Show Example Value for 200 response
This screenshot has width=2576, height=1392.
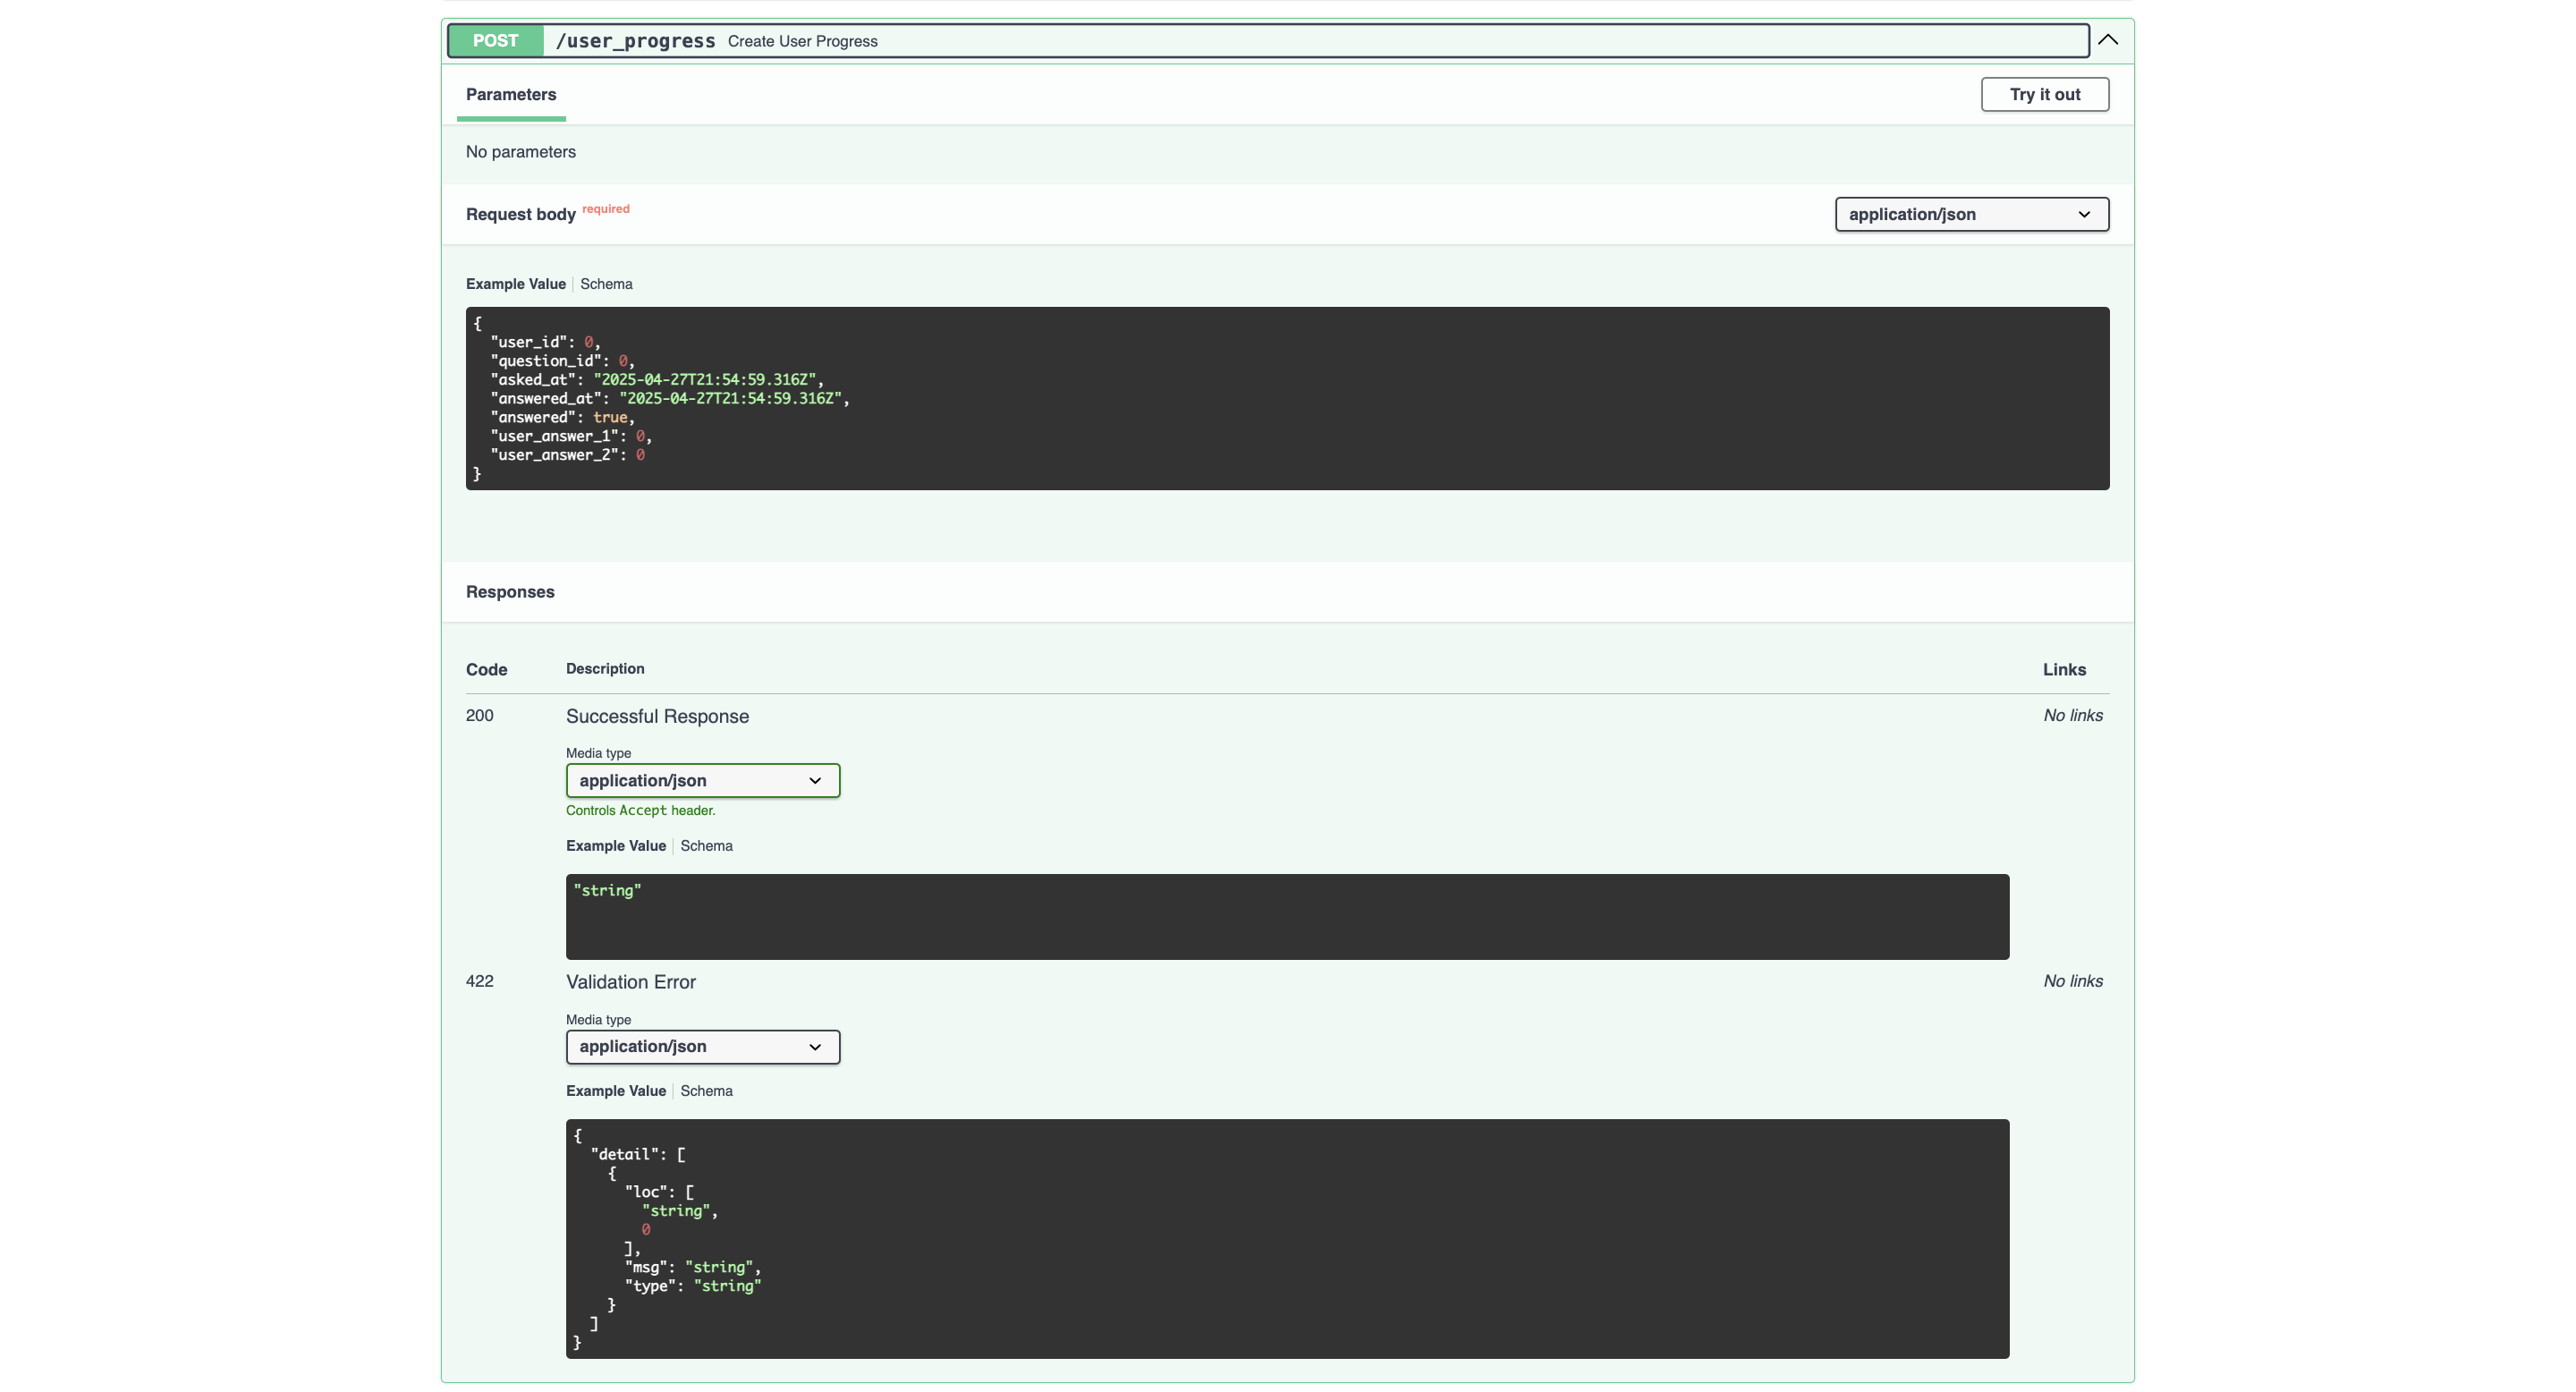click(615, 846)
